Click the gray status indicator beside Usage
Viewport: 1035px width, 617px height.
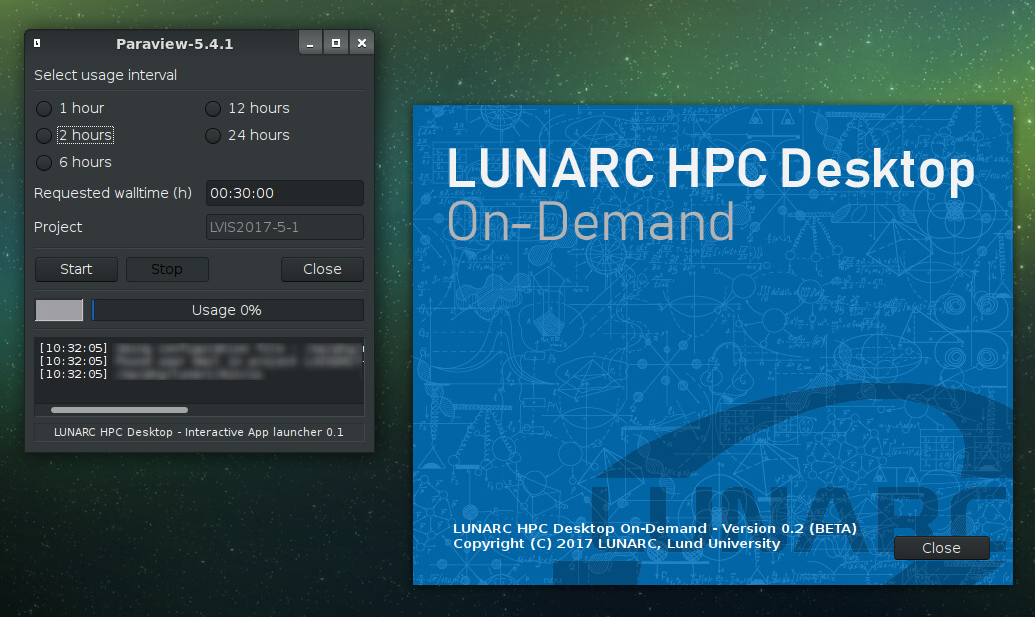pos(59,310)
